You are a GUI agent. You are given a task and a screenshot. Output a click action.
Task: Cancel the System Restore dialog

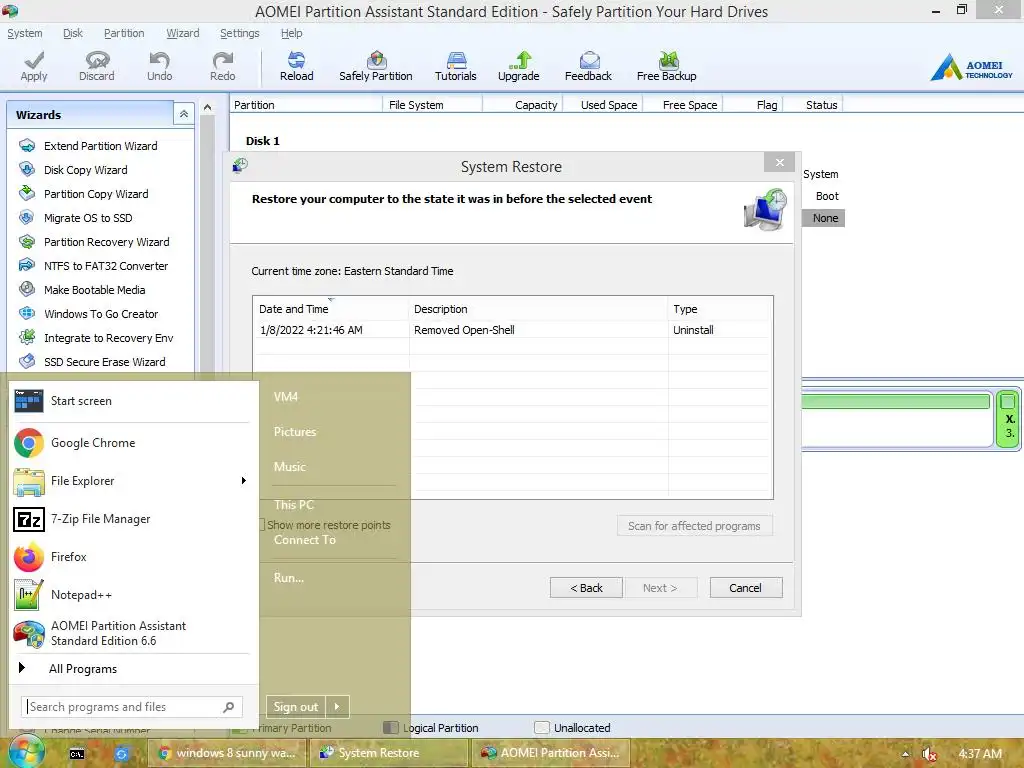[746, 588]
